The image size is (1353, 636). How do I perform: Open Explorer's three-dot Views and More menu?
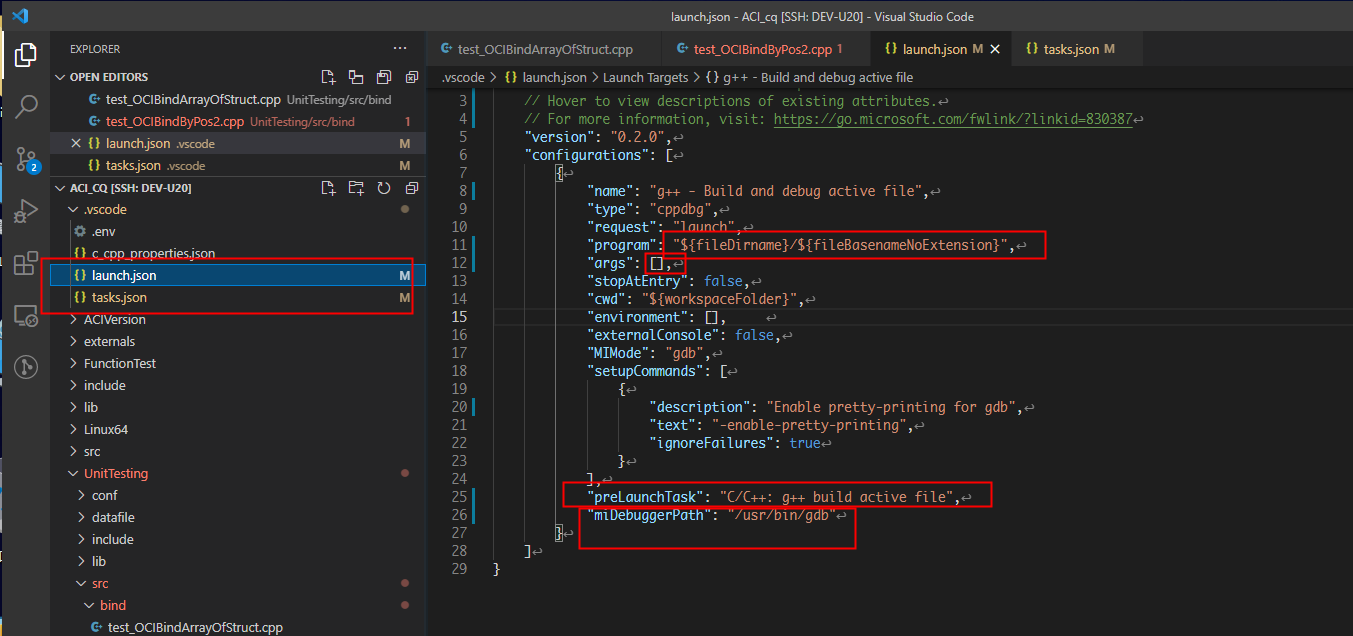(x=400, y=48)
